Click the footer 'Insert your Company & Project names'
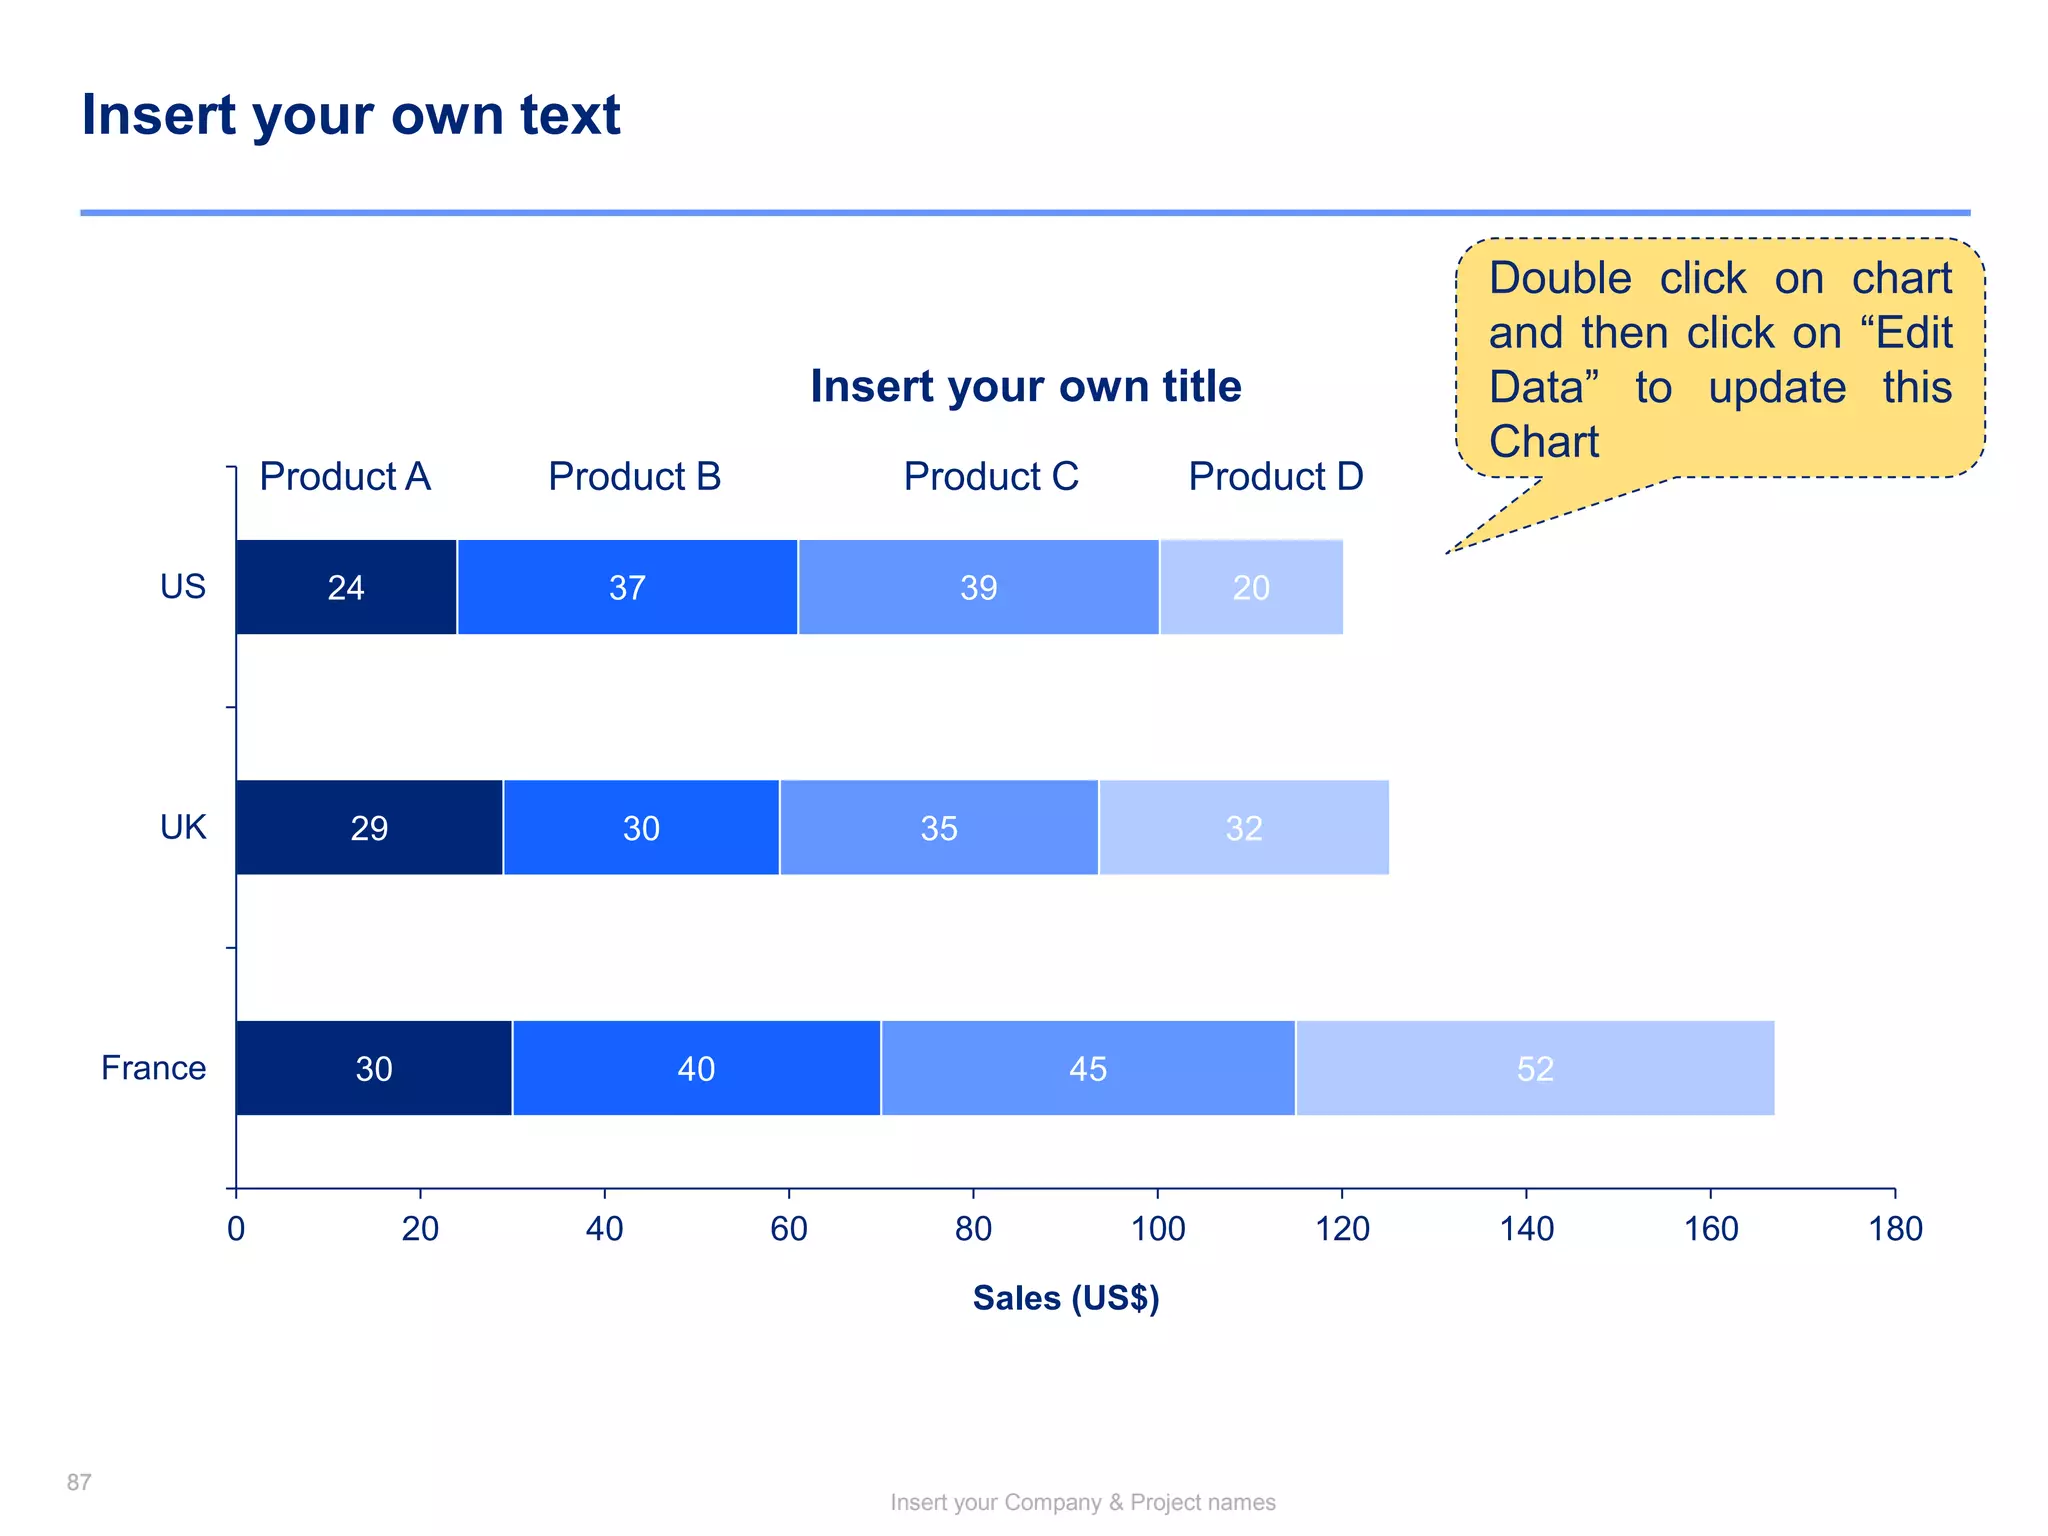 (1083, 1503)
